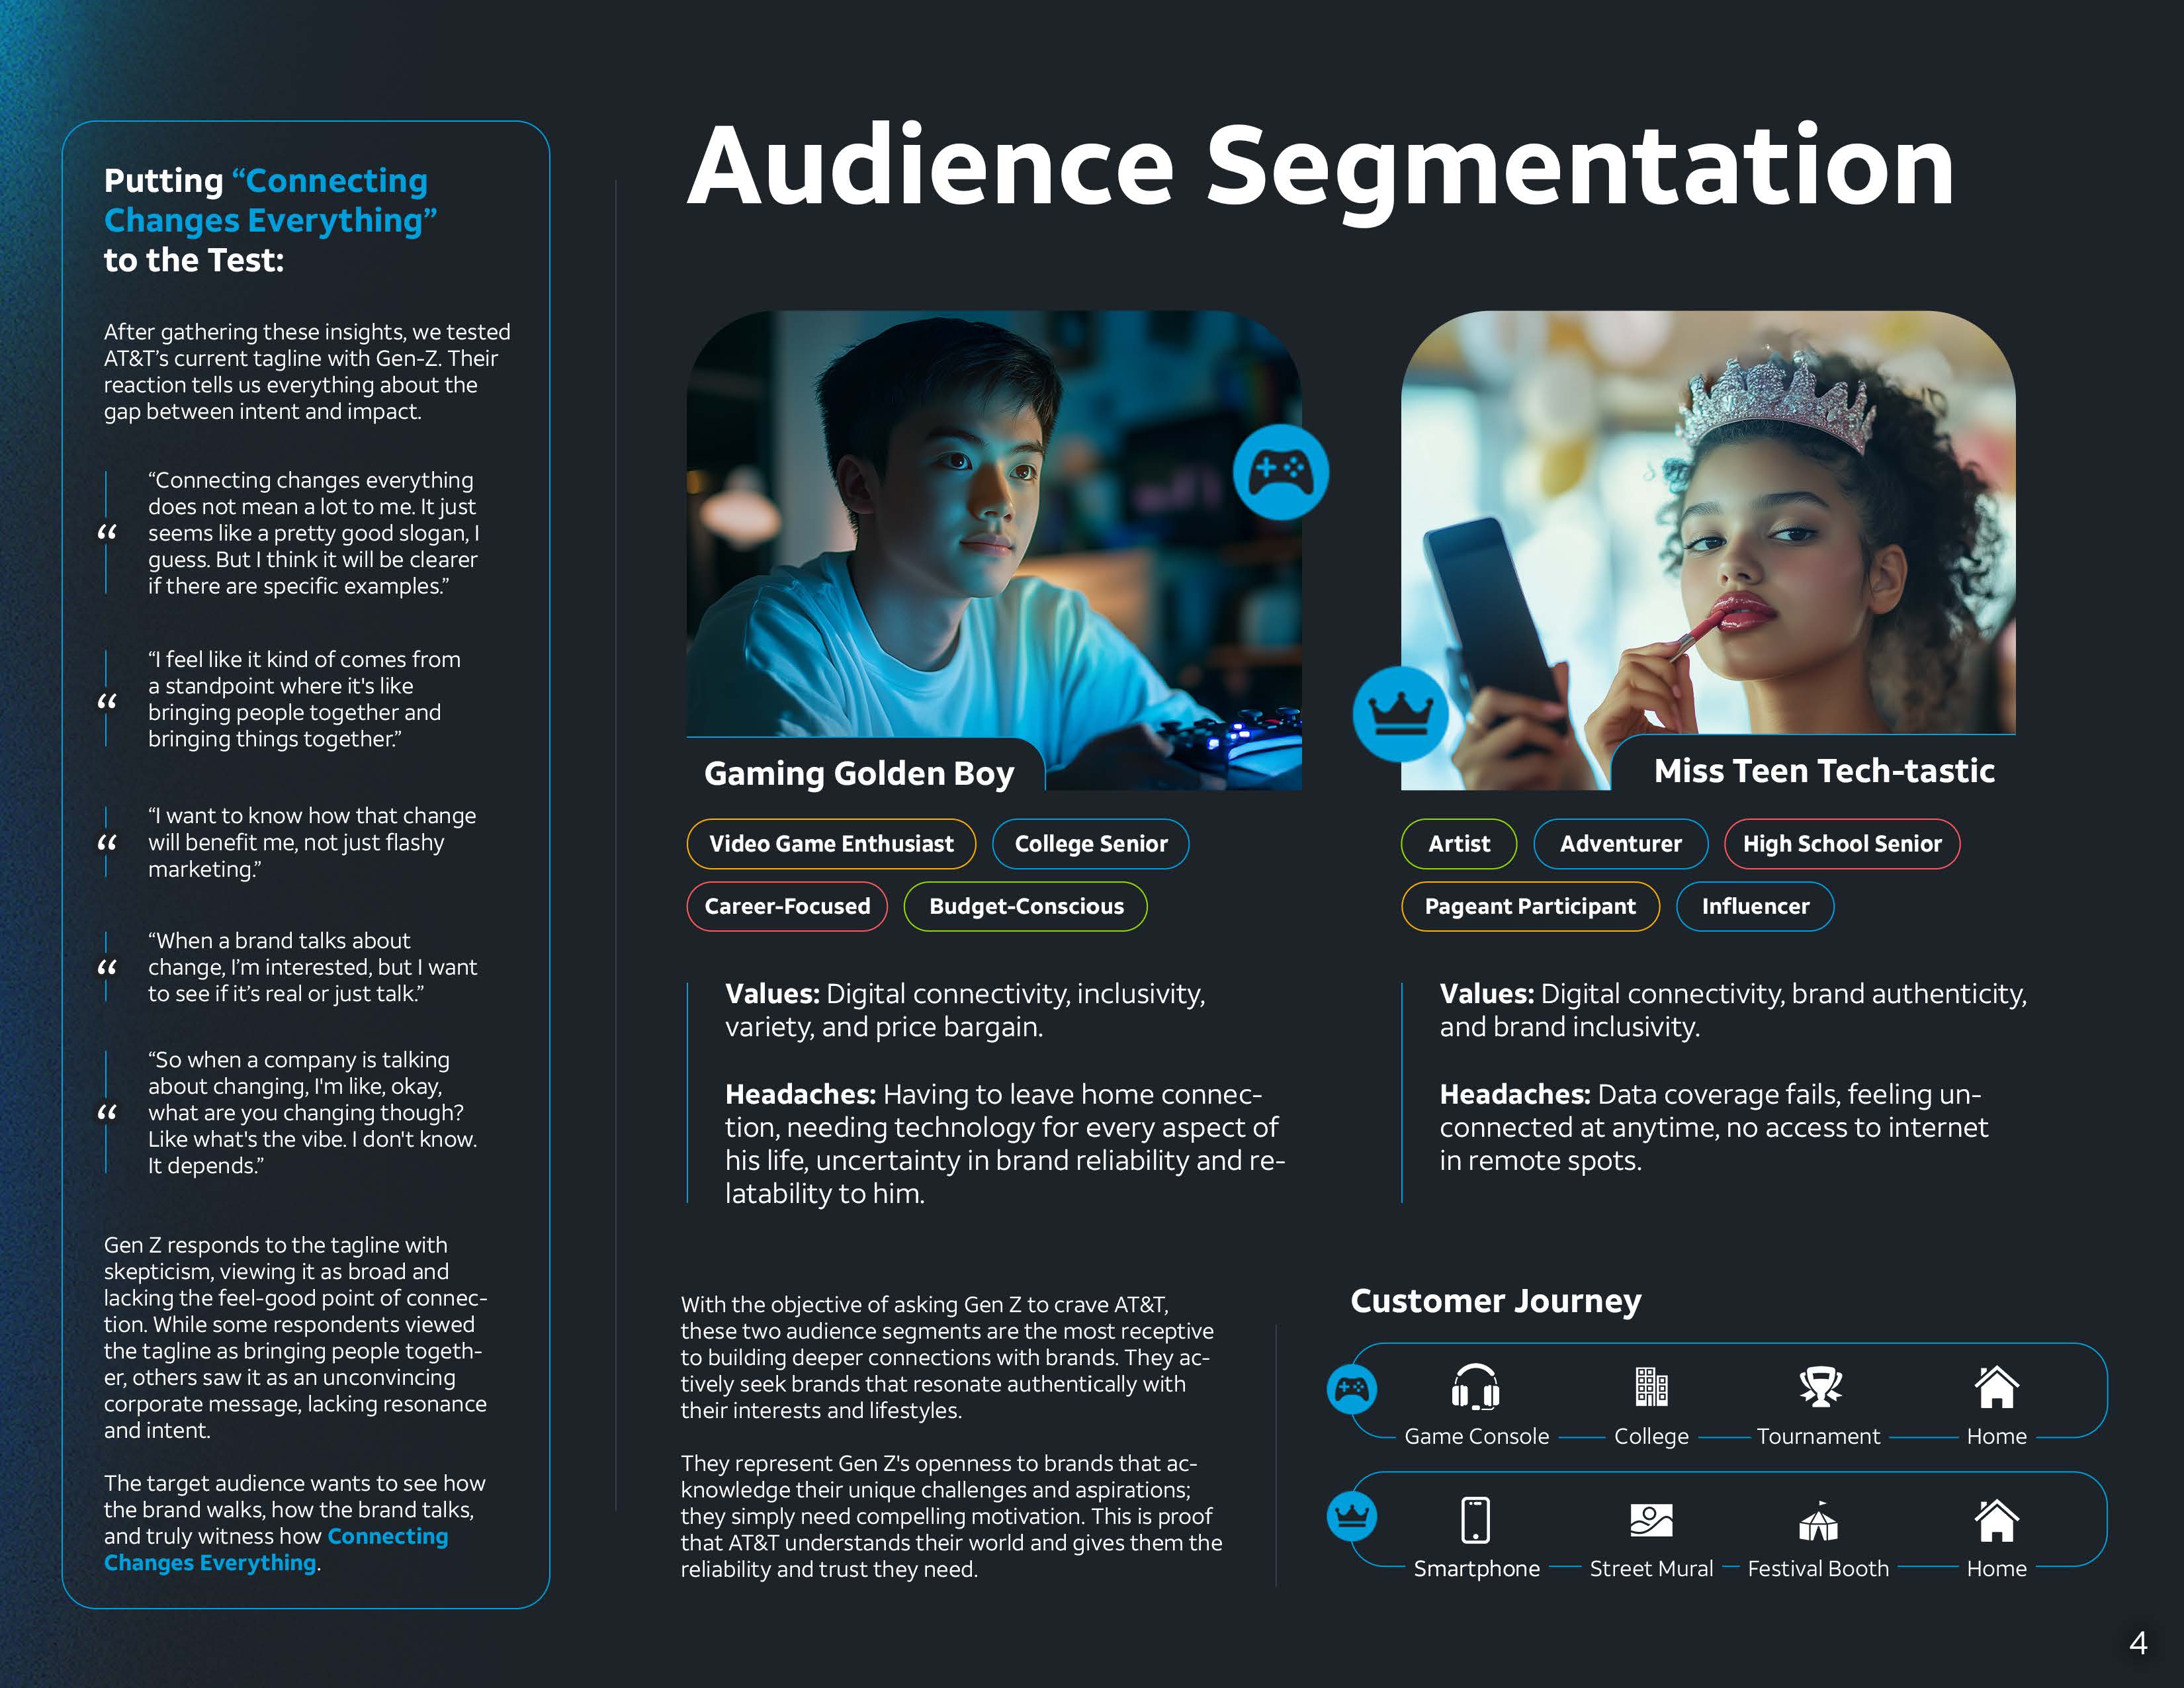Screen dimensions: 2184x1688
Task: Click the large crown icon beside pageant photo
Action: (x=1400, y=714)
